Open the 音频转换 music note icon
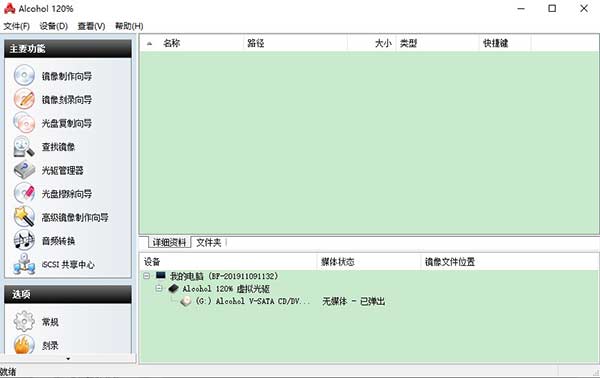Viewport: 600px width, 378px height. 24,241
